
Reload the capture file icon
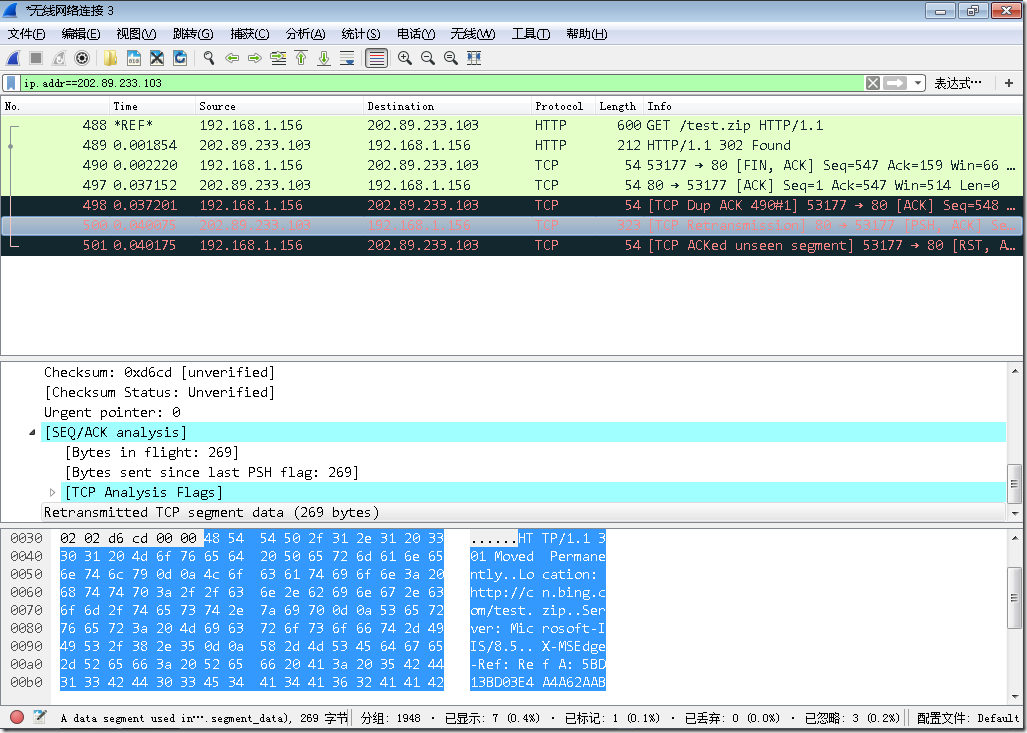coord(179,58)
